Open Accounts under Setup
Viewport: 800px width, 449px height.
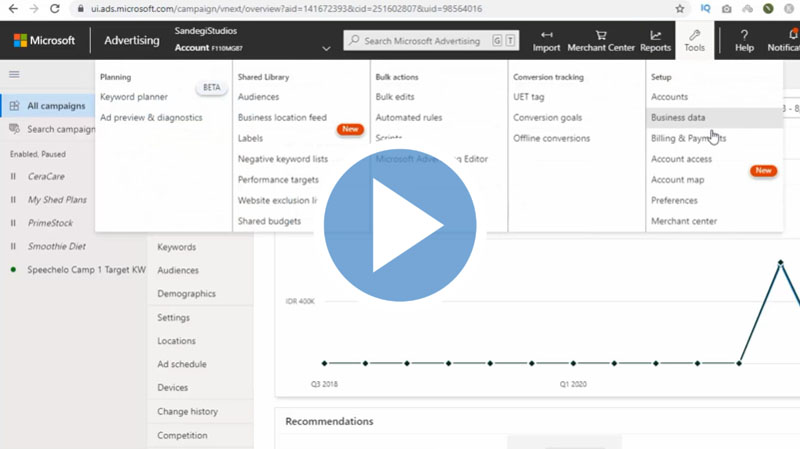pos(669,96)
